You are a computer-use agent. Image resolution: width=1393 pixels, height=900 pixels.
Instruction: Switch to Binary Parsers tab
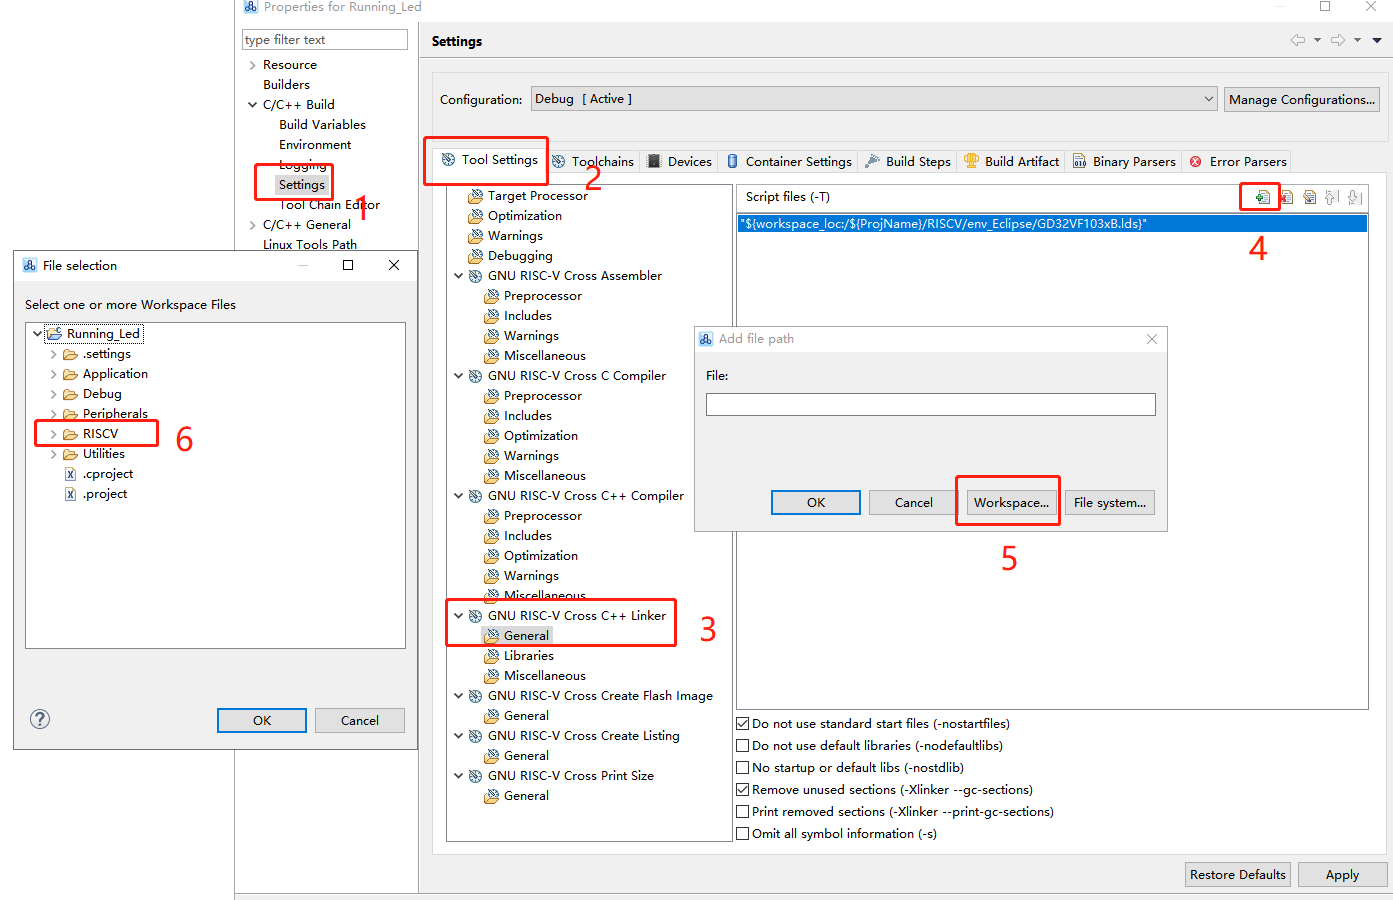click(x=1125, y=161)
